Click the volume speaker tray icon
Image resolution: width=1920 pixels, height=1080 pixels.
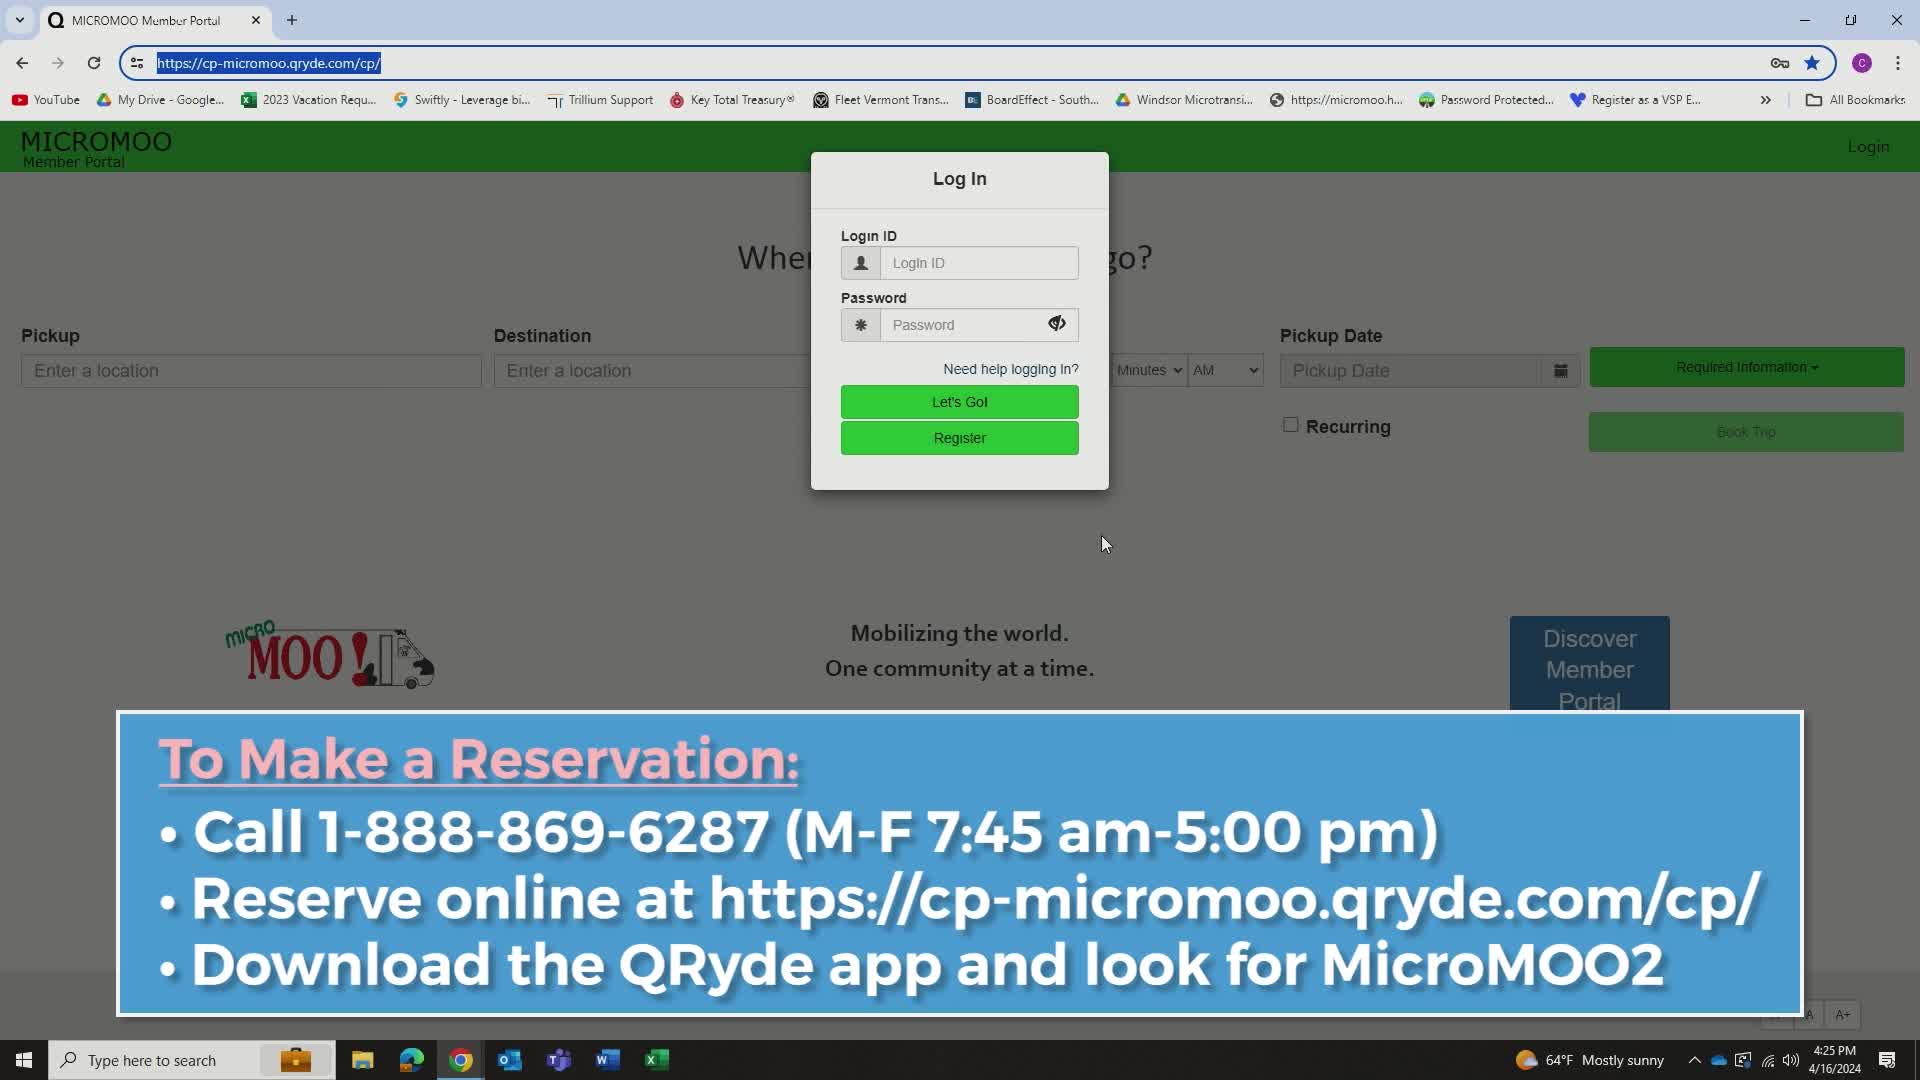[1791, 1060]
